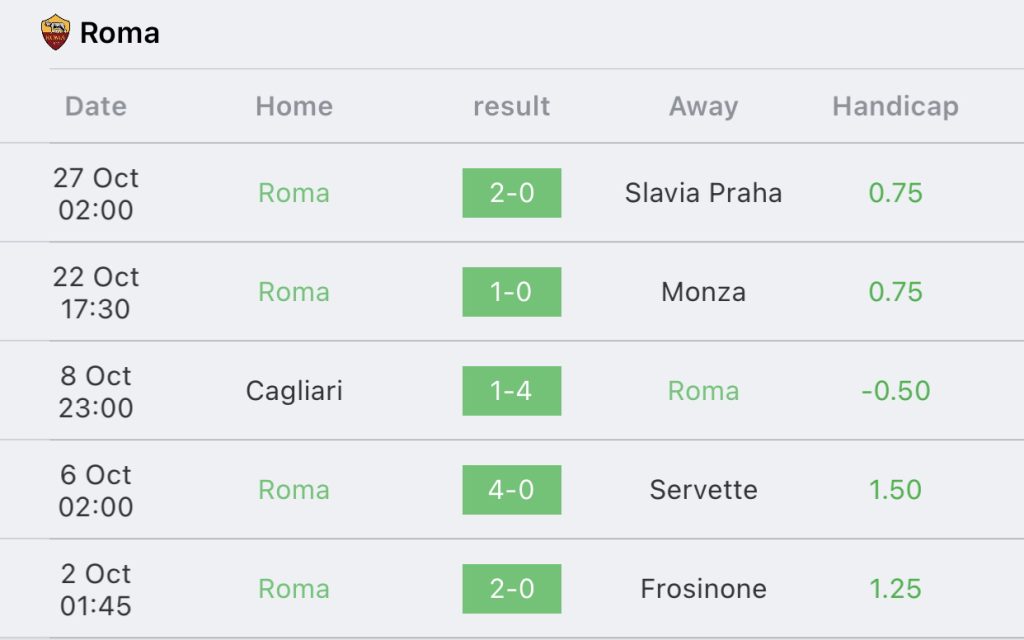1024x640 pixels.
Task: Click the Cagliari home team name
Action: 294,391
